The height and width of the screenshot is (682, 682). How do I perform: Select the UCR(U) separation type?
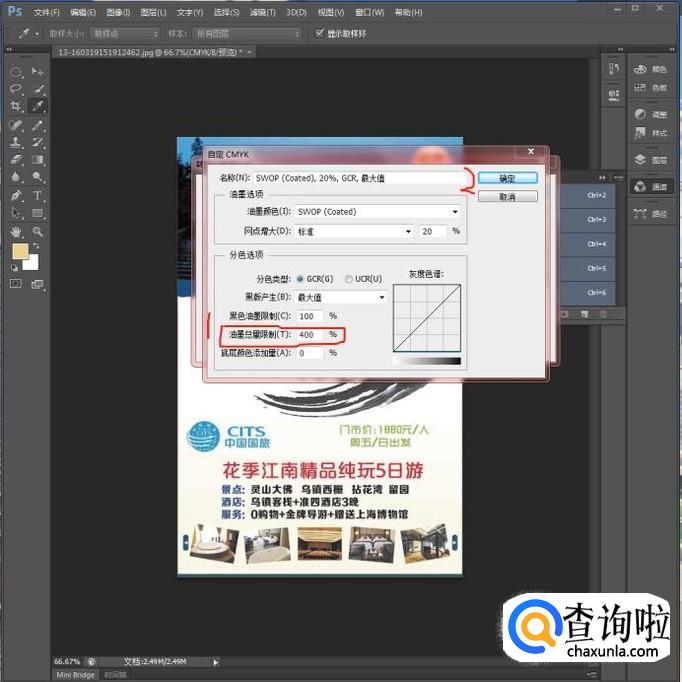pos(348,279)
